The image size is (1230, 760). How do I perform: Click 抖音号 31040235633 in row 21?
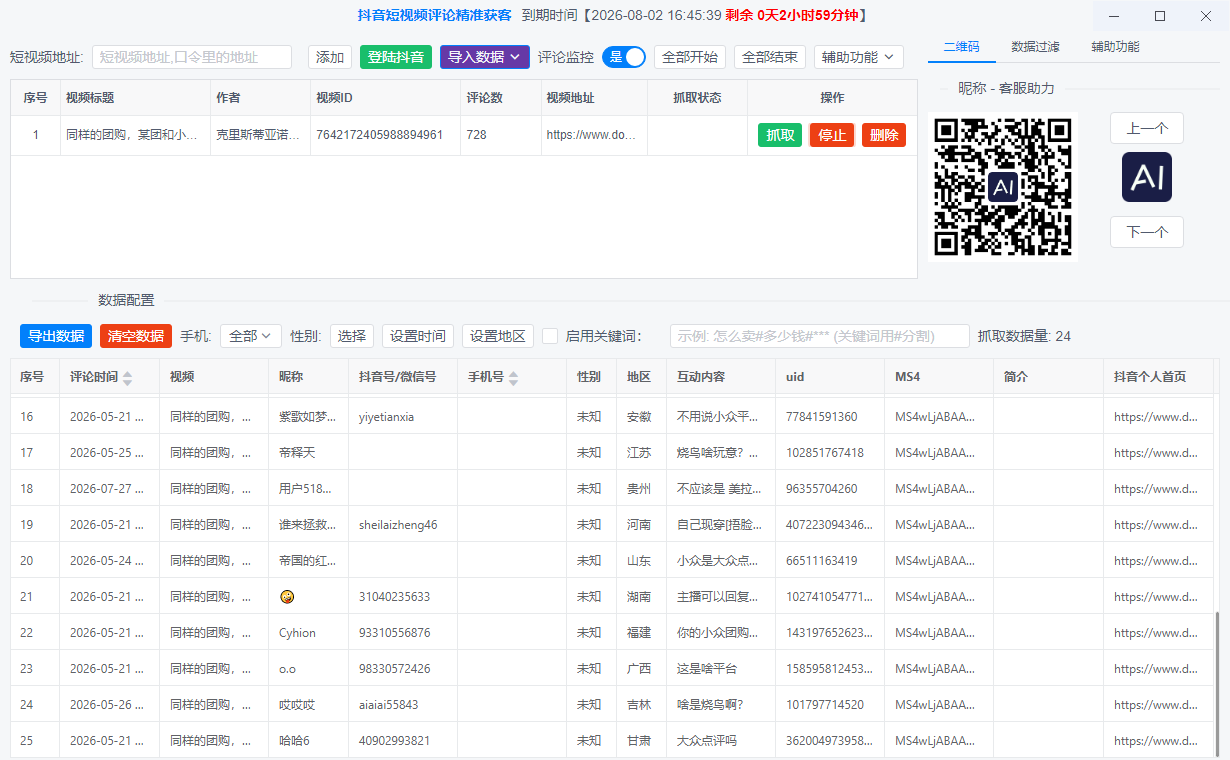394,597
